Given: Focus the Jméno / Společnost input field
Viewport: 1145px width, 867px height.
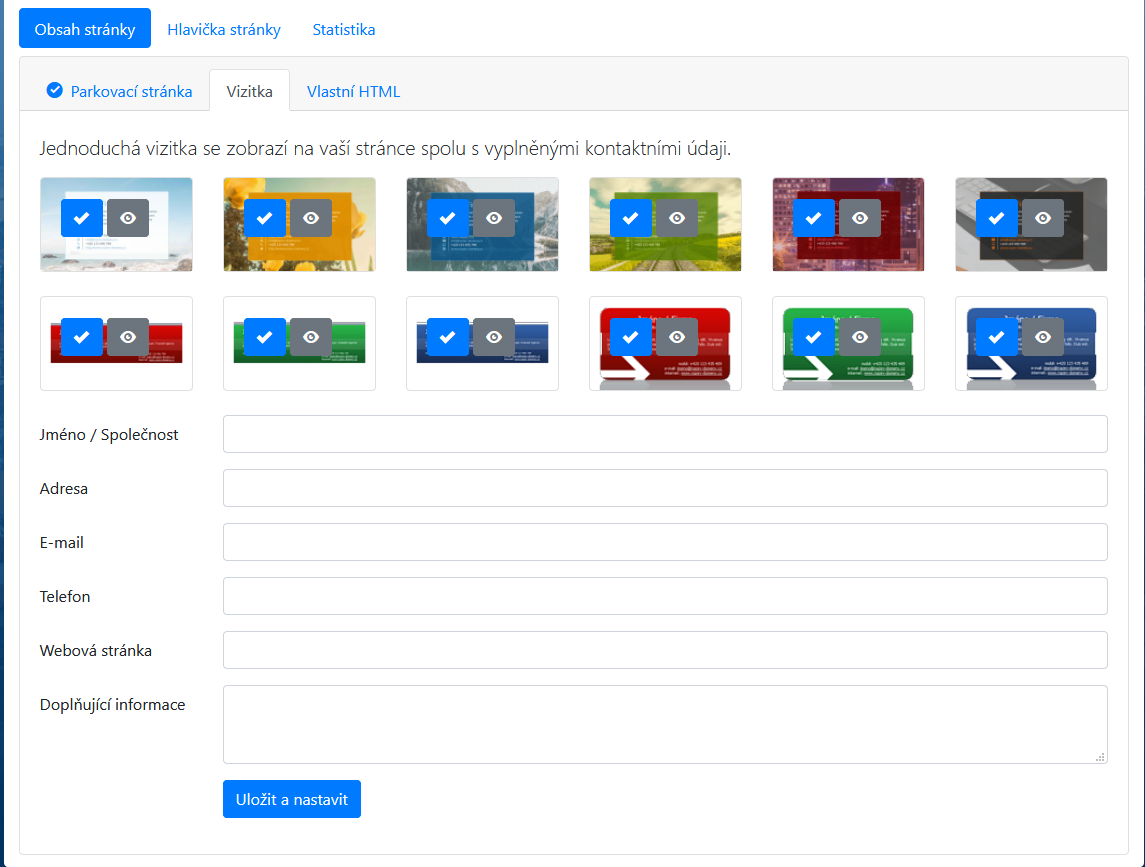Looking at the screenshot, I should click(x=665, y=434).
